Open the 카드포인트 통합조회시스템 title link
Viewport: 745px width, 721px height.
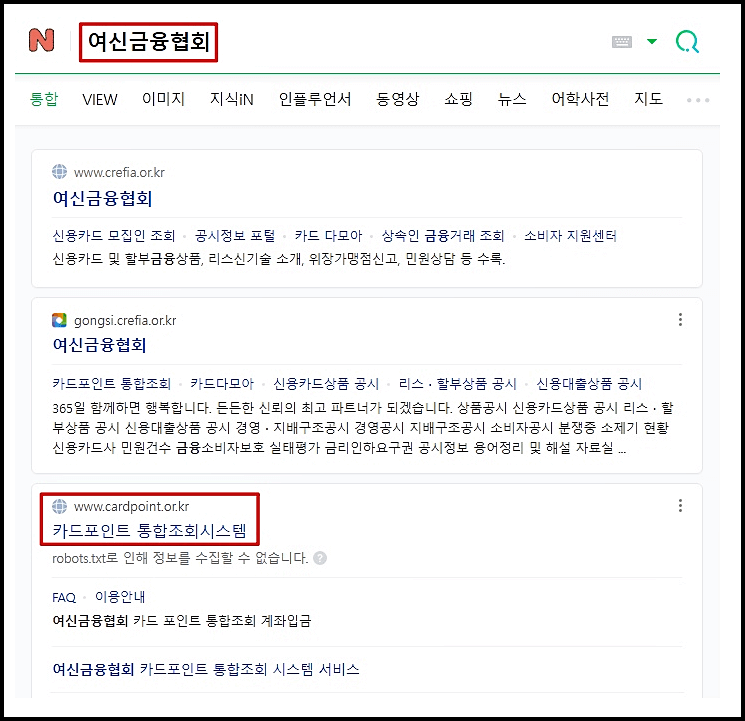pos(150,530)
